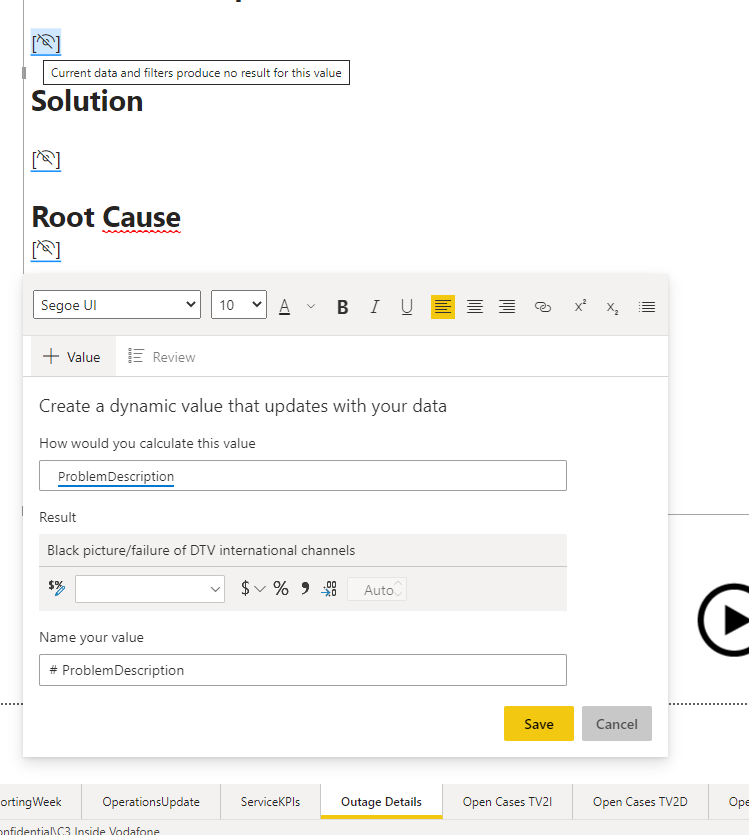Select the hidden value under Root Cause
The image size is (749, 835).
[46, 249]
